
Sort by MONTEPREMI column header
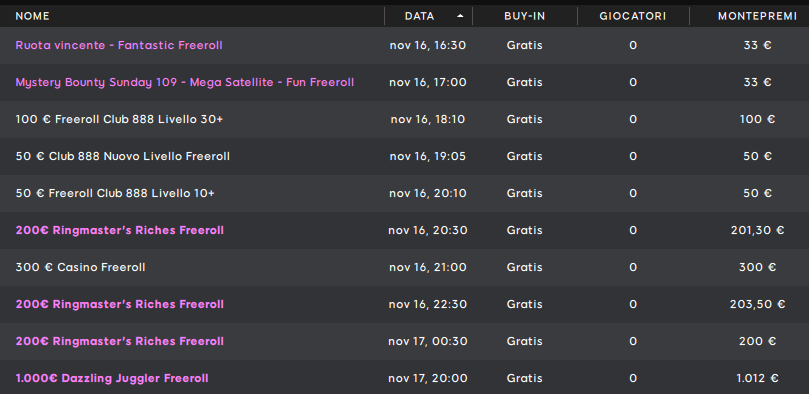[x=757, y=16]
